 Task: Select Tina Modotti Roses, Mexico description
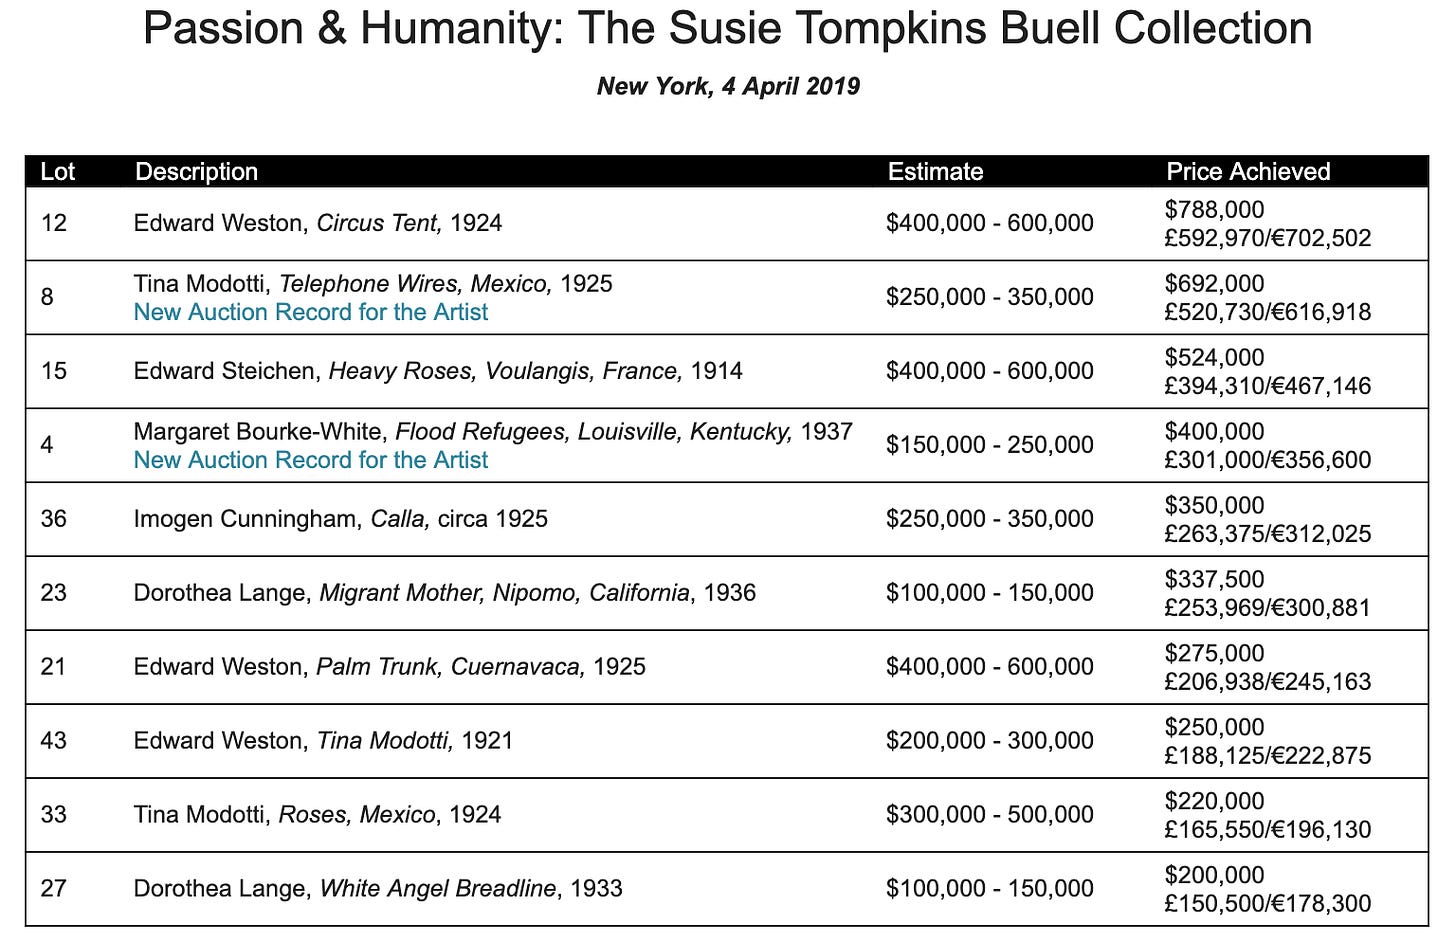(317, 815)
